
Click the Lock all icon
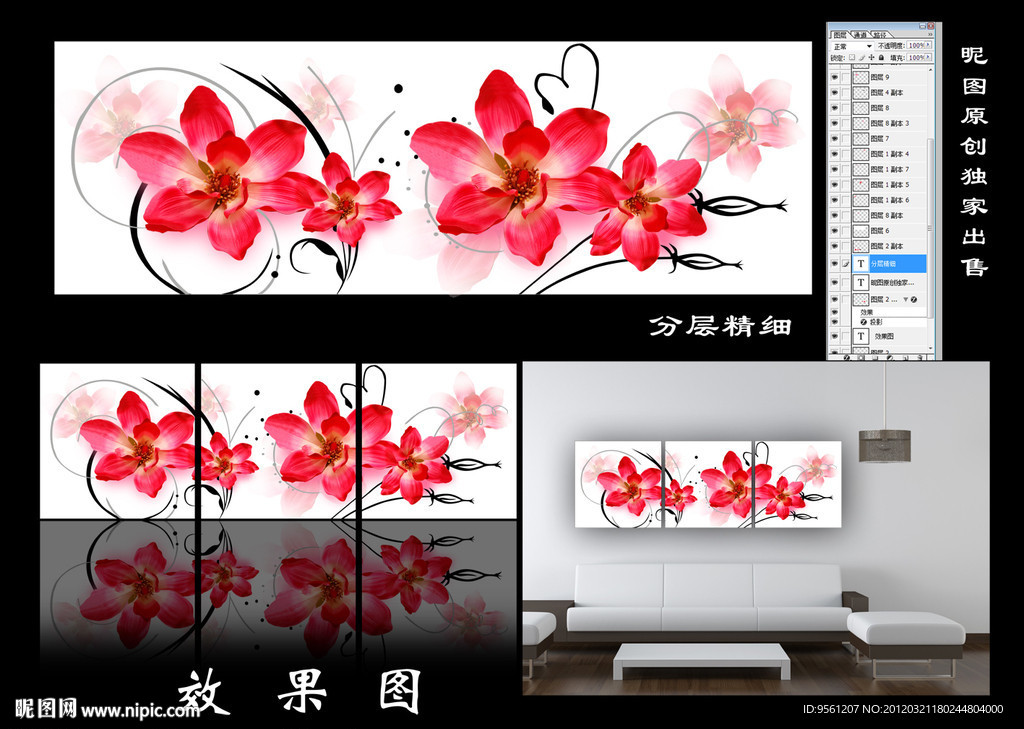tap(881, 57)
